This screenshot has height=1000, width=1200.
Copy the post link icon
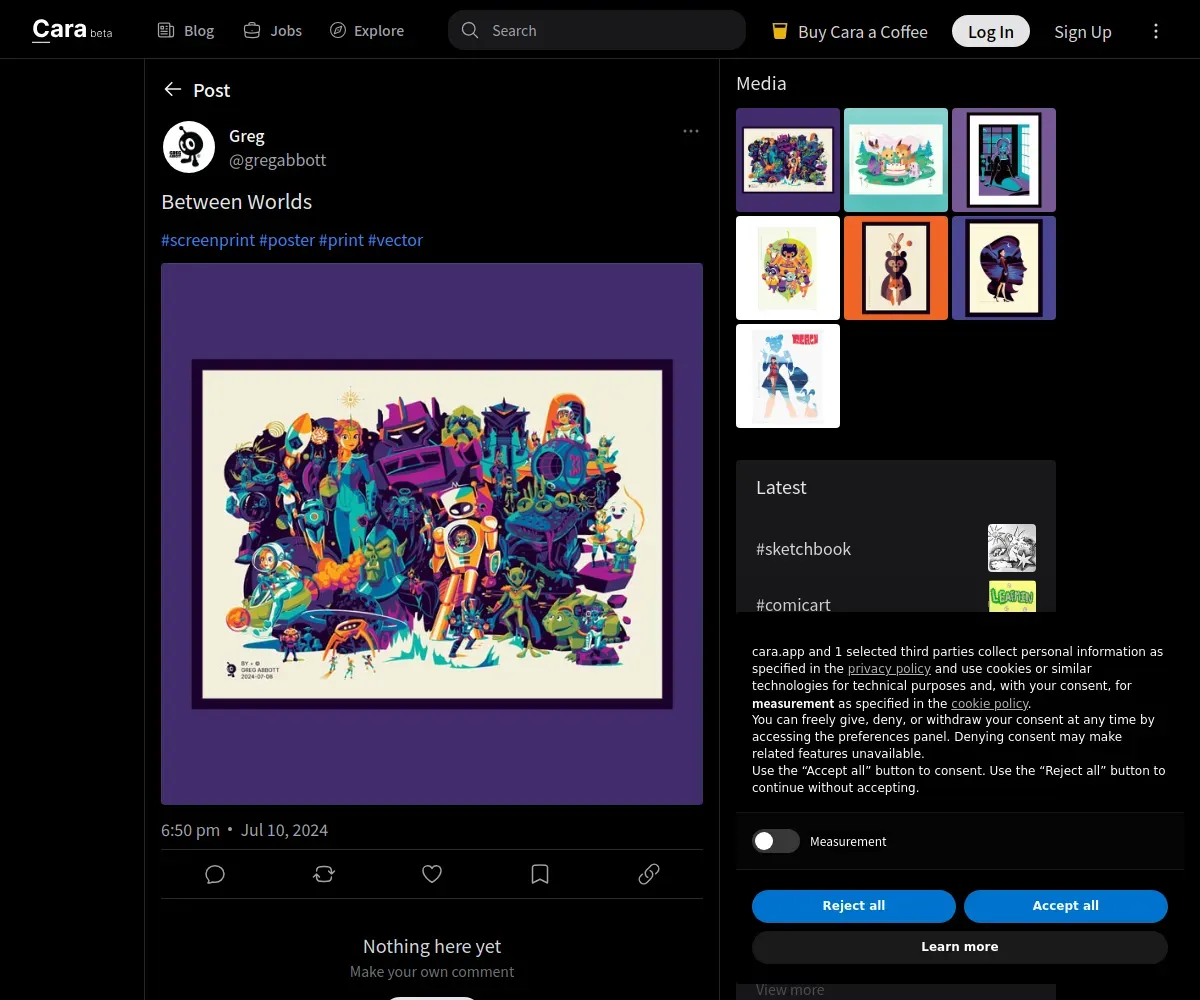click(x=649, y=874)
